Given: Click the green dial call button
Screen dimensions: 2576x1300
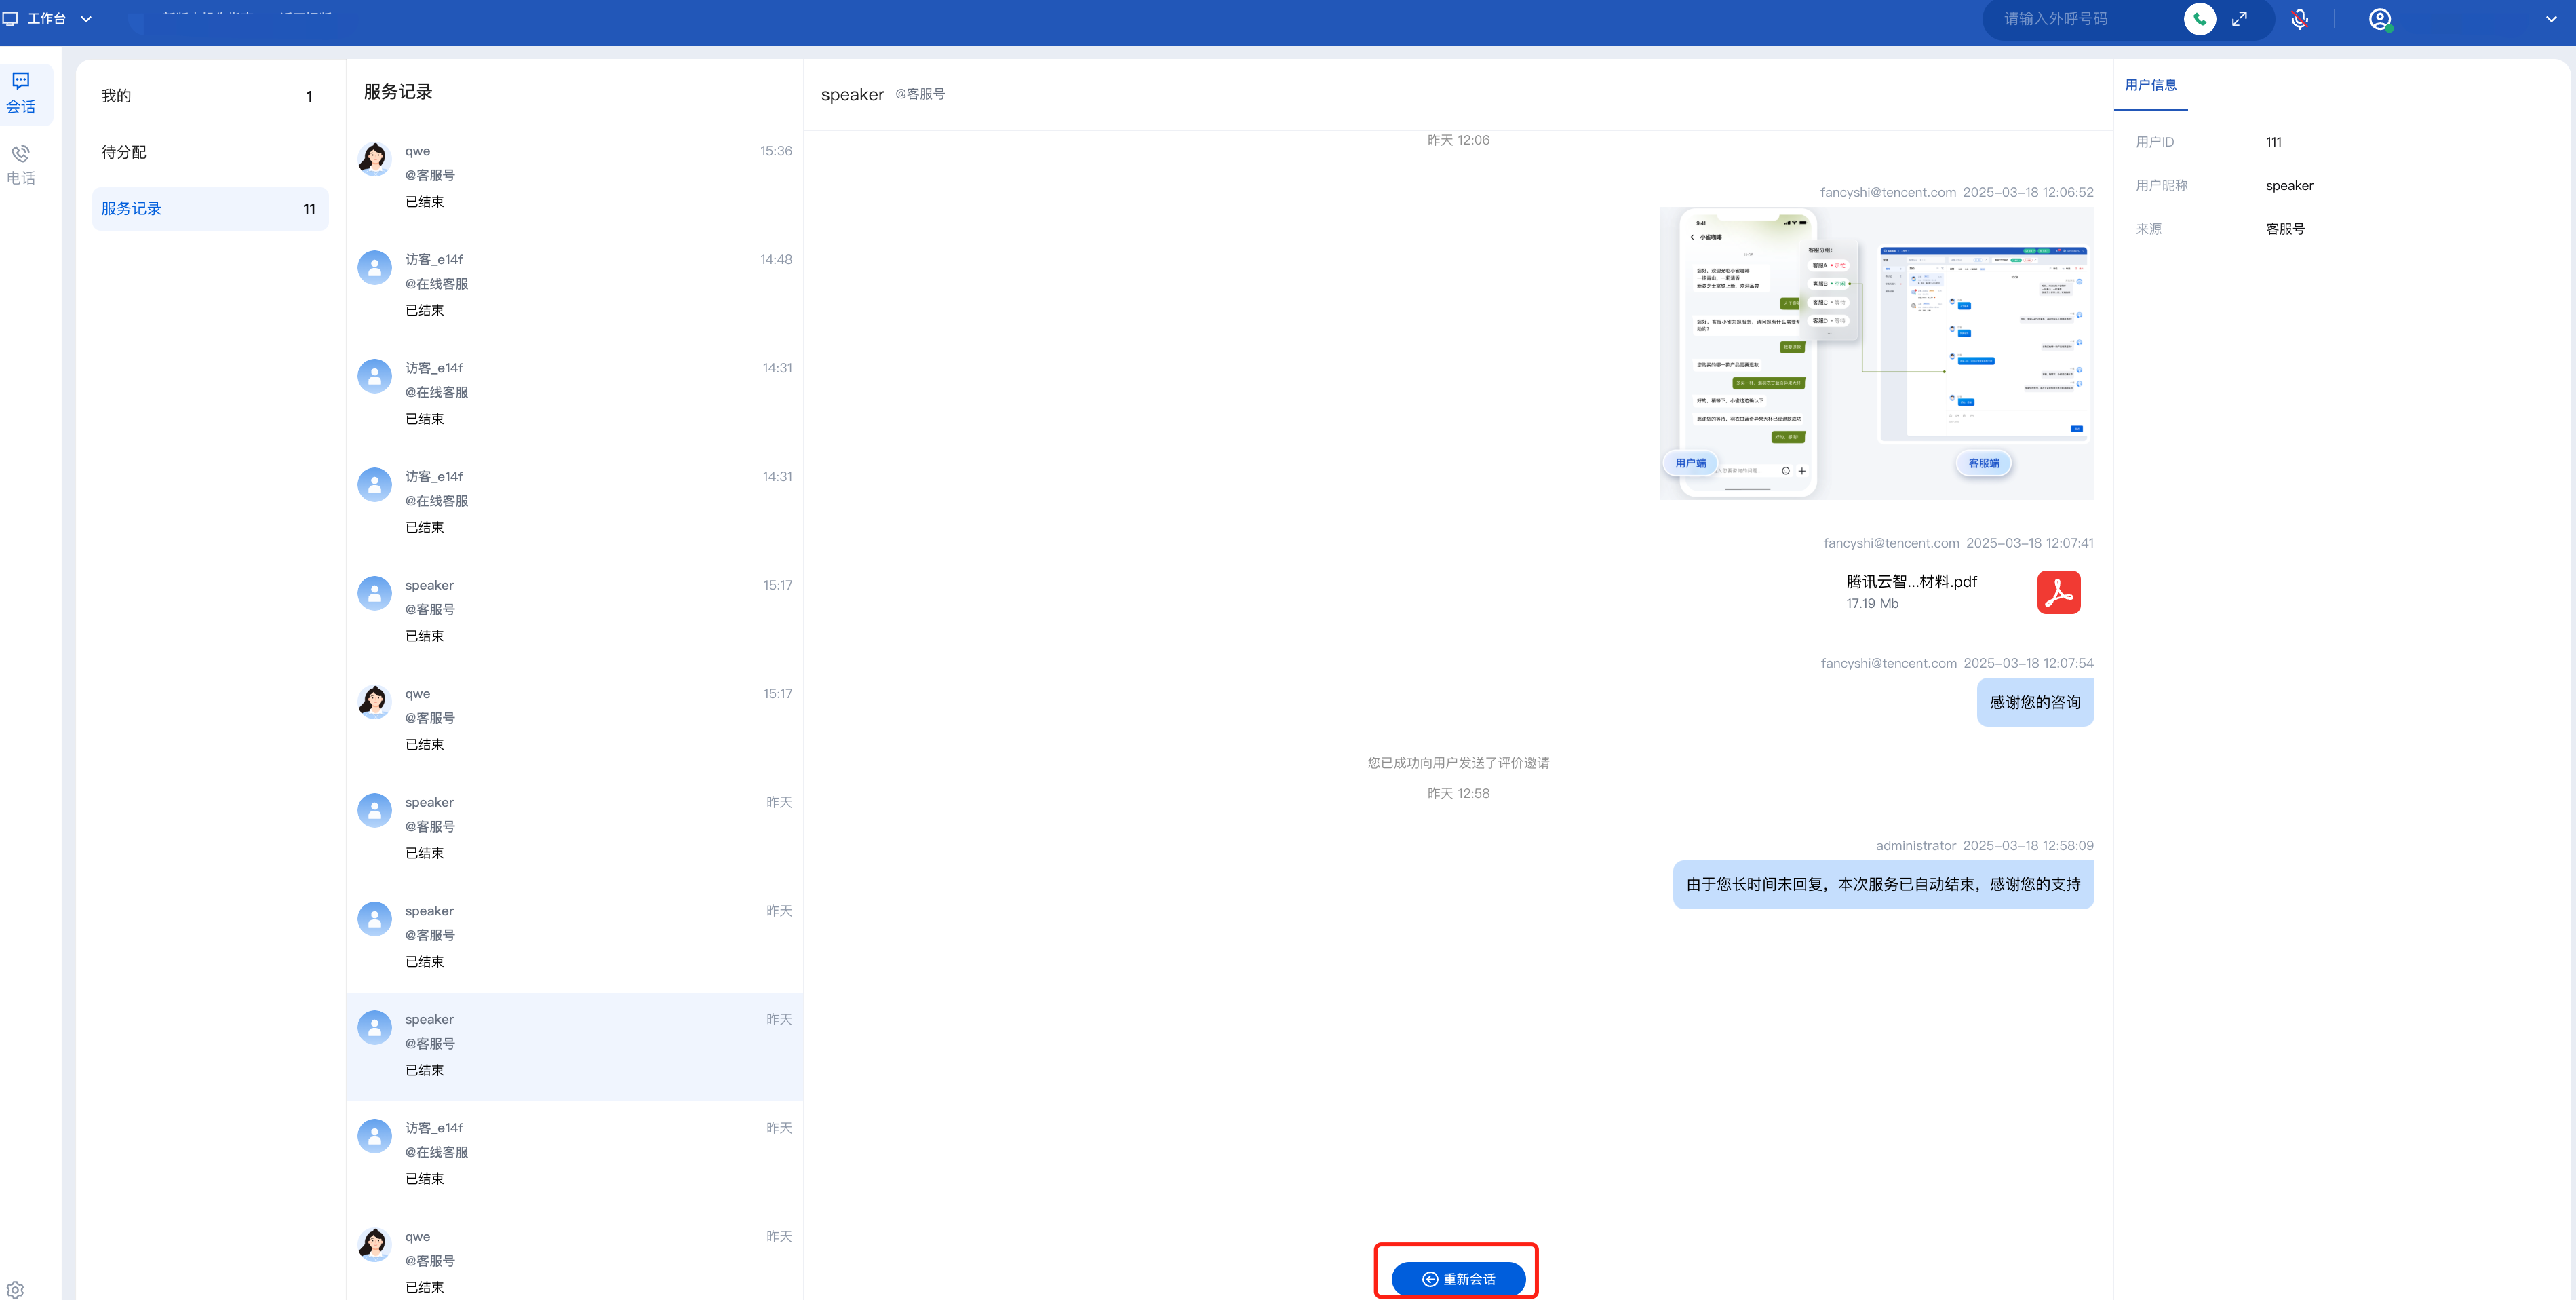Looking at the screenshot, I should click(x=2199, y=19).
